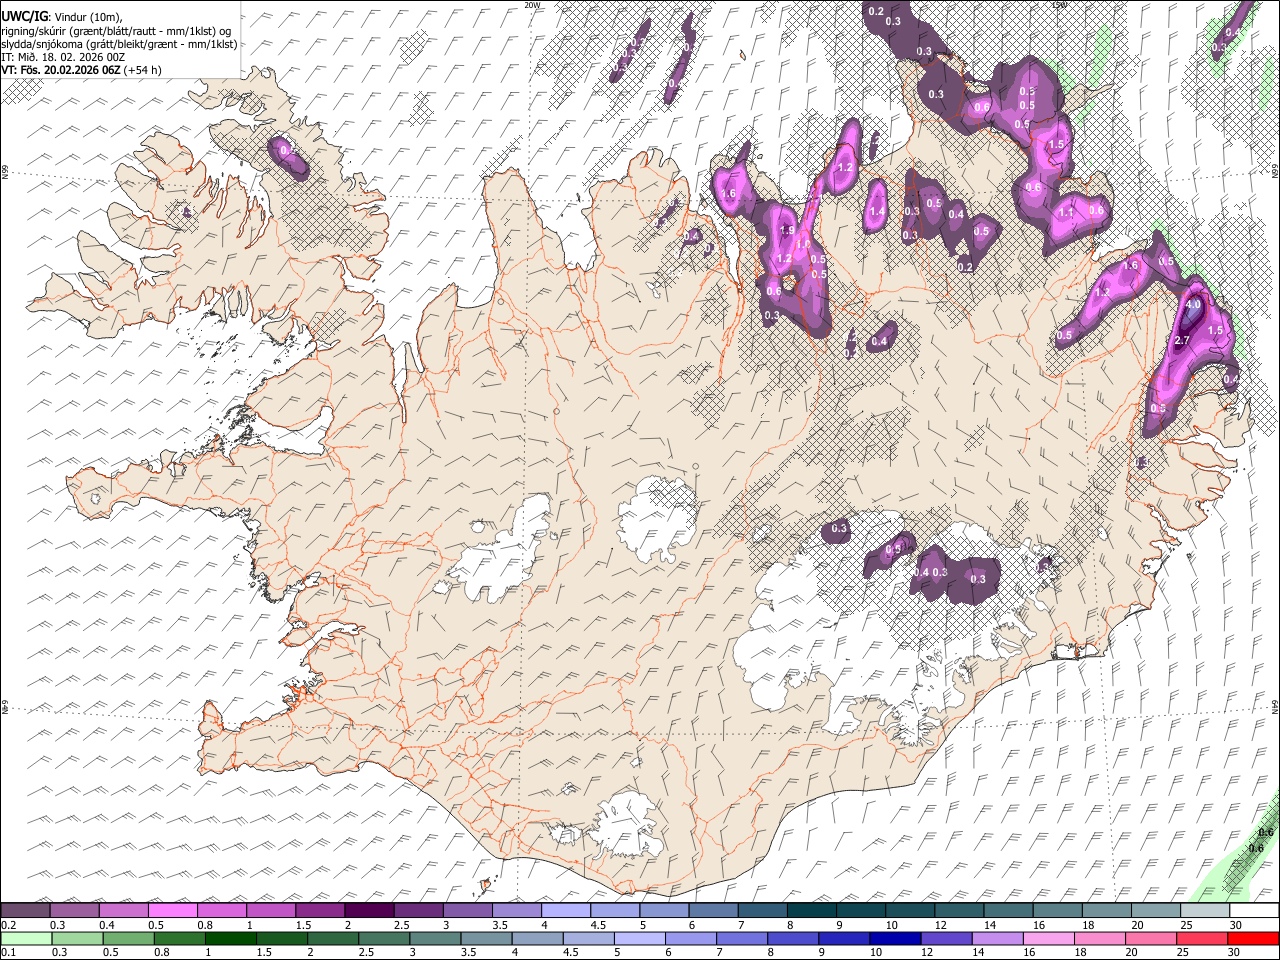
Task: Click the '20W' longitude label
Action: tap(531, 4)
